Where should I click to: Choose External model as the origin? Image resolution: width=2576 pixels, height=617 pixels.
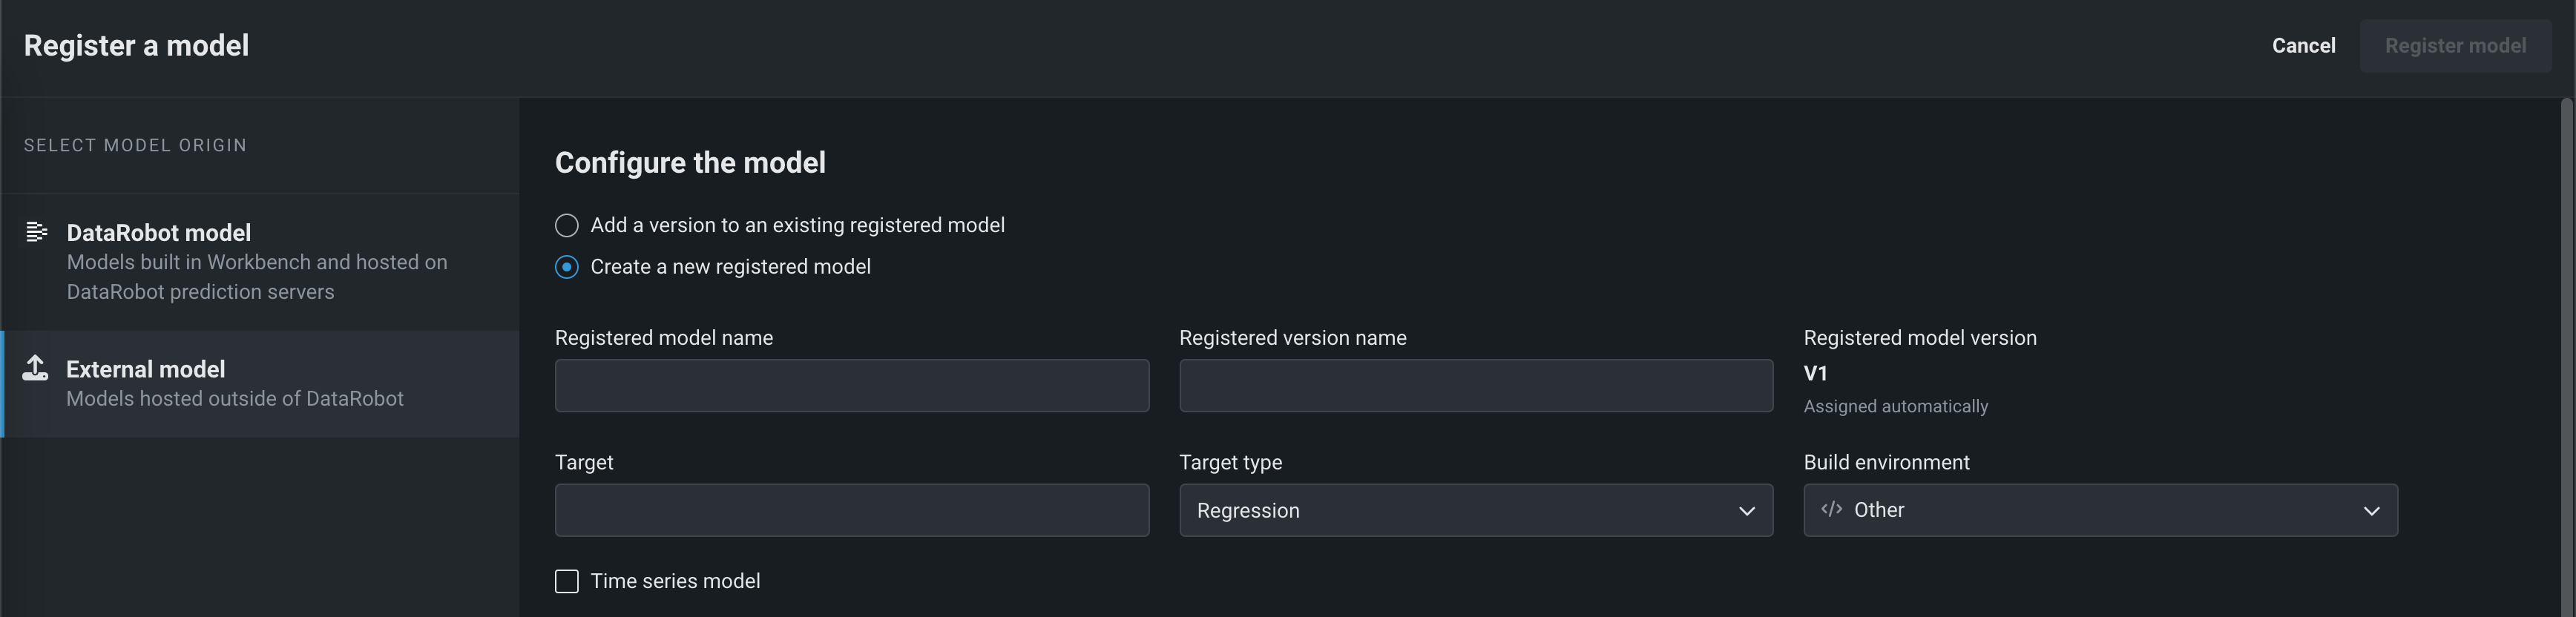pos(260,383)
